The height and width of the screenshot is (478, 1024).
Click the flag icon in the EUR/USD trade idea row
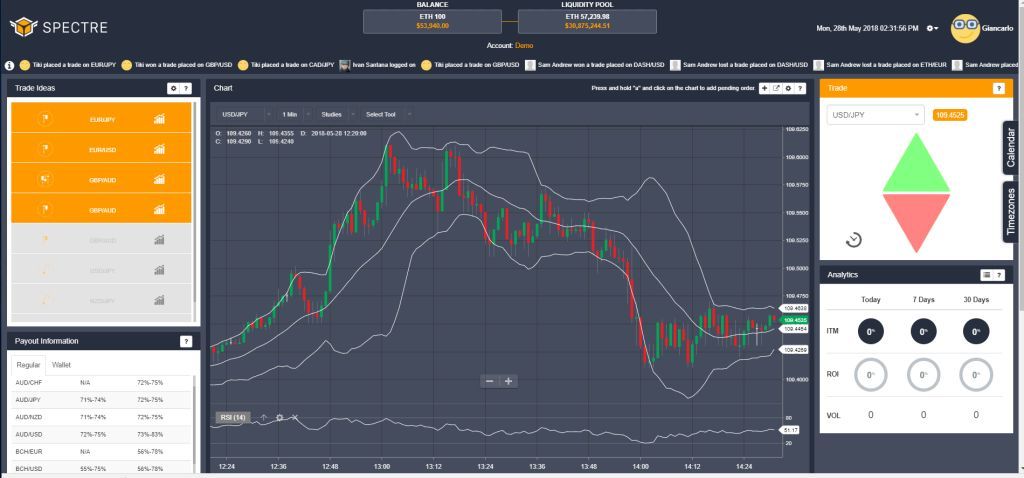click(x=45, y=150)
